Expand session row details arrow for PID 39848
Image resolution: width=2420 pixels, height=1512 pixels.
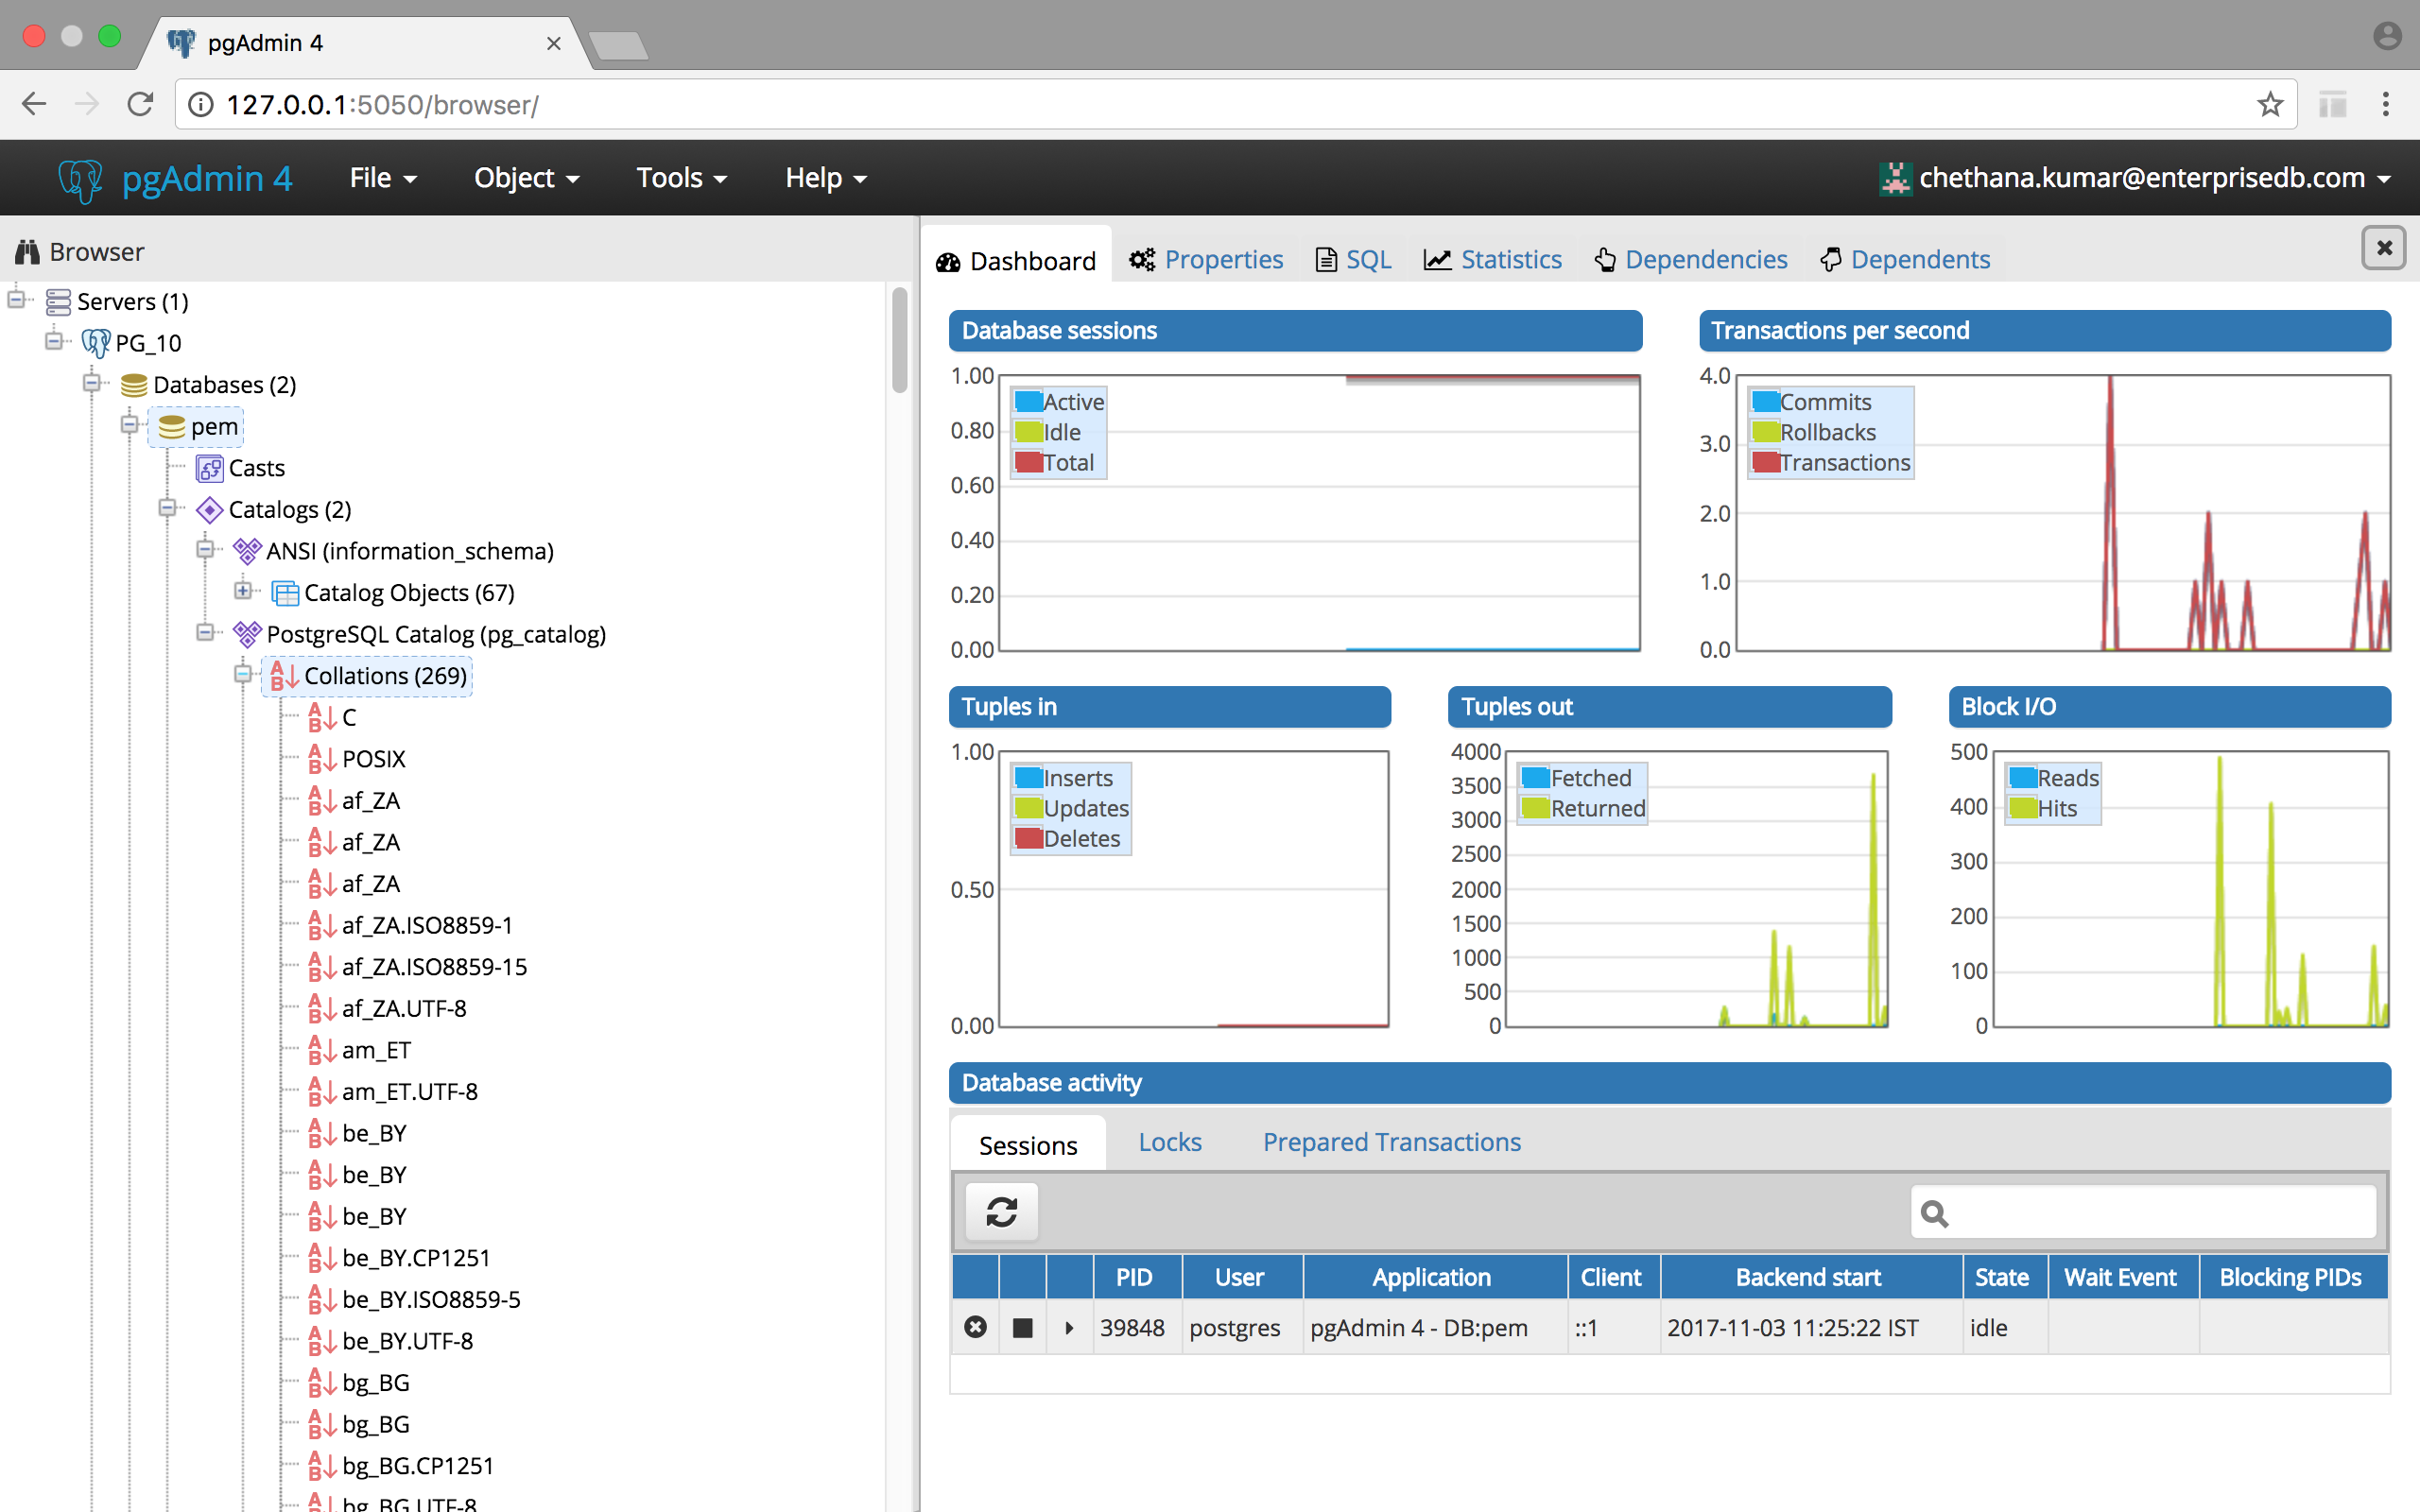(1069, 1327)
